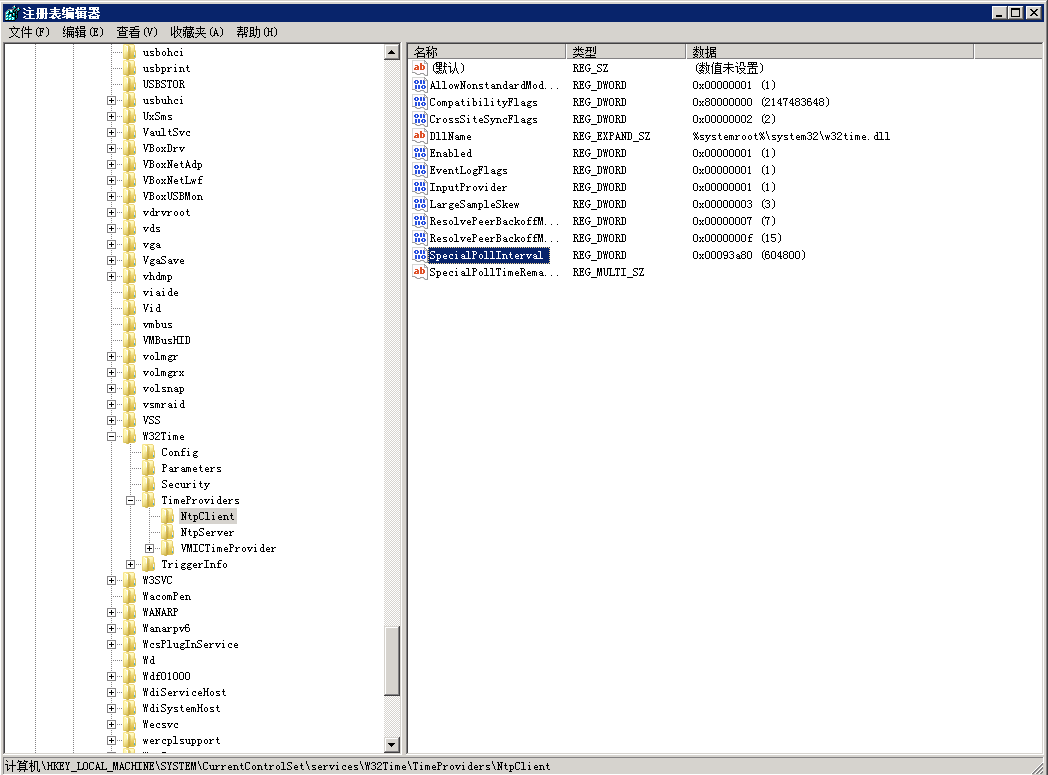Select the NtpServer key in the tree
The width and height of the screenshot is (1048, 775).
click(207, 532)
